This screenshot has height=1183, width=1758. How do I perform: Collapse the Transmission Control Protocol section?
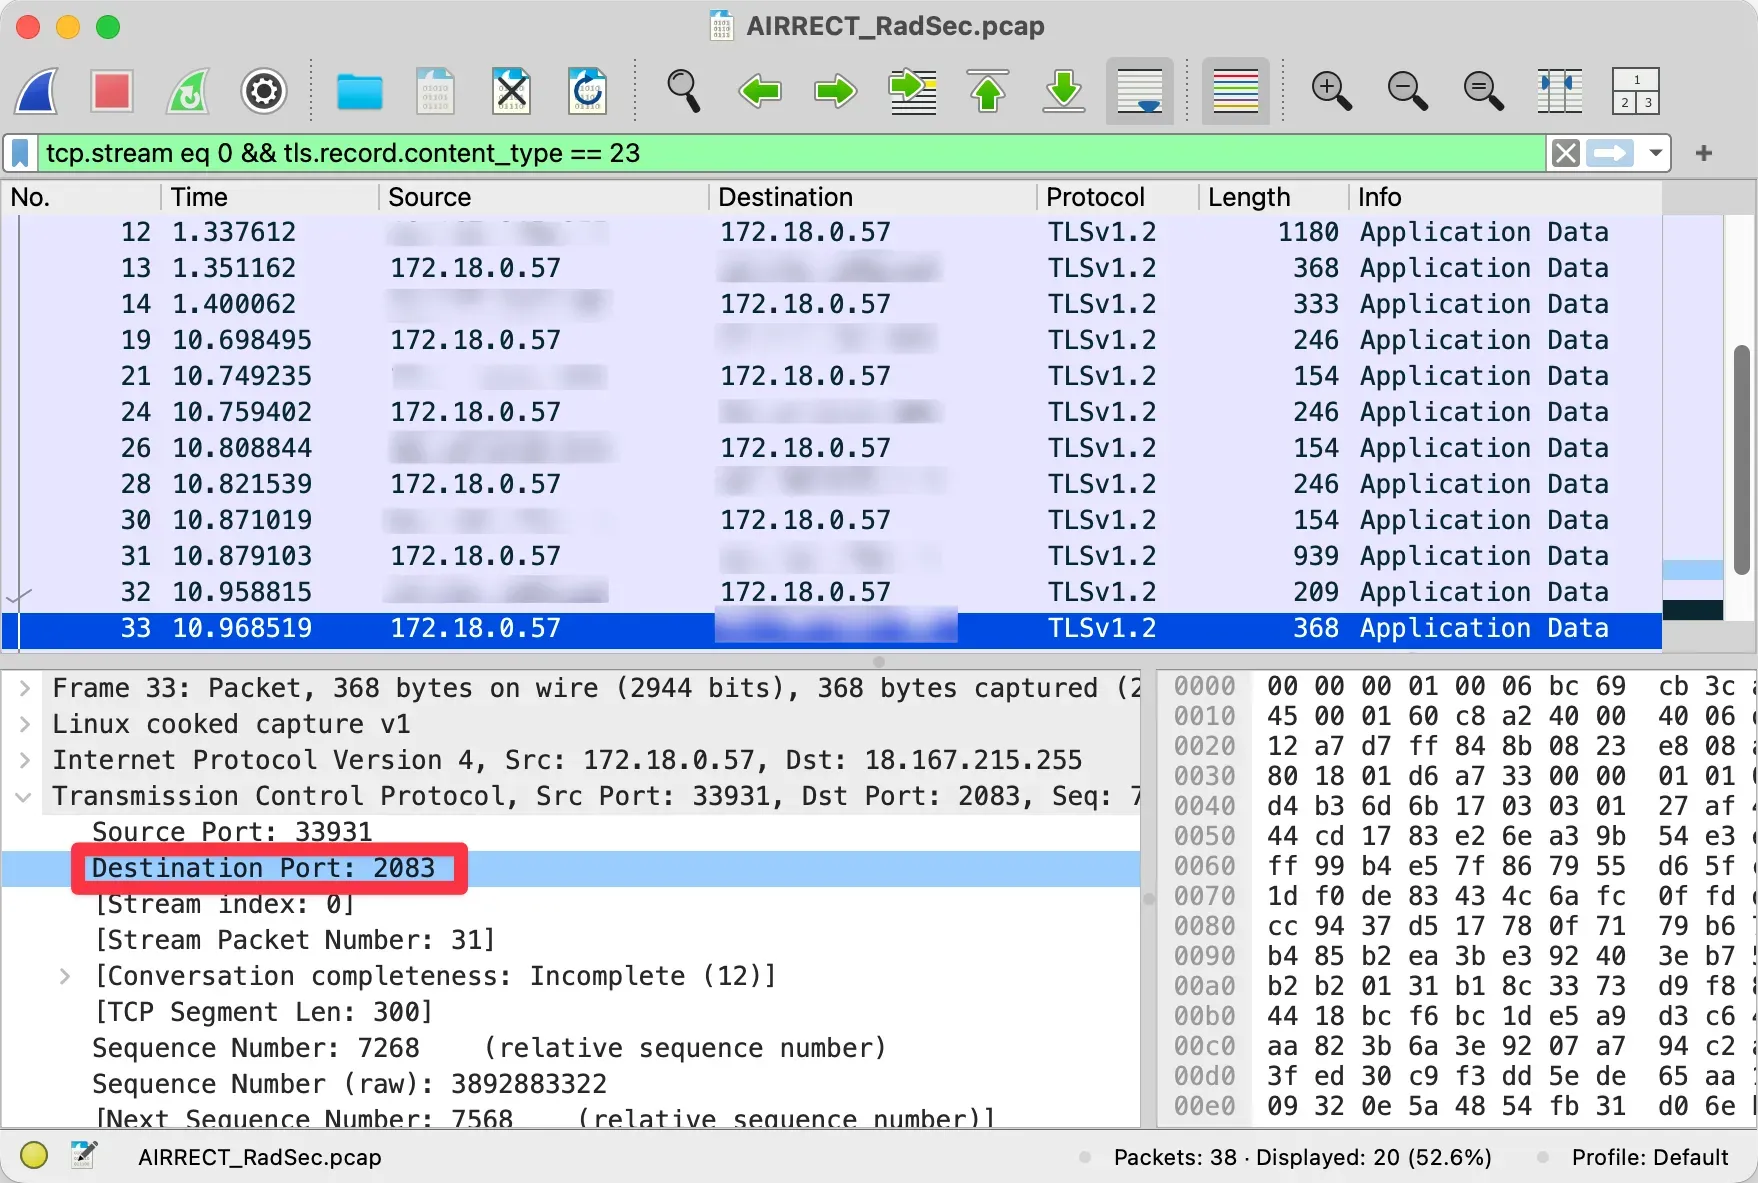coord(25,797)
